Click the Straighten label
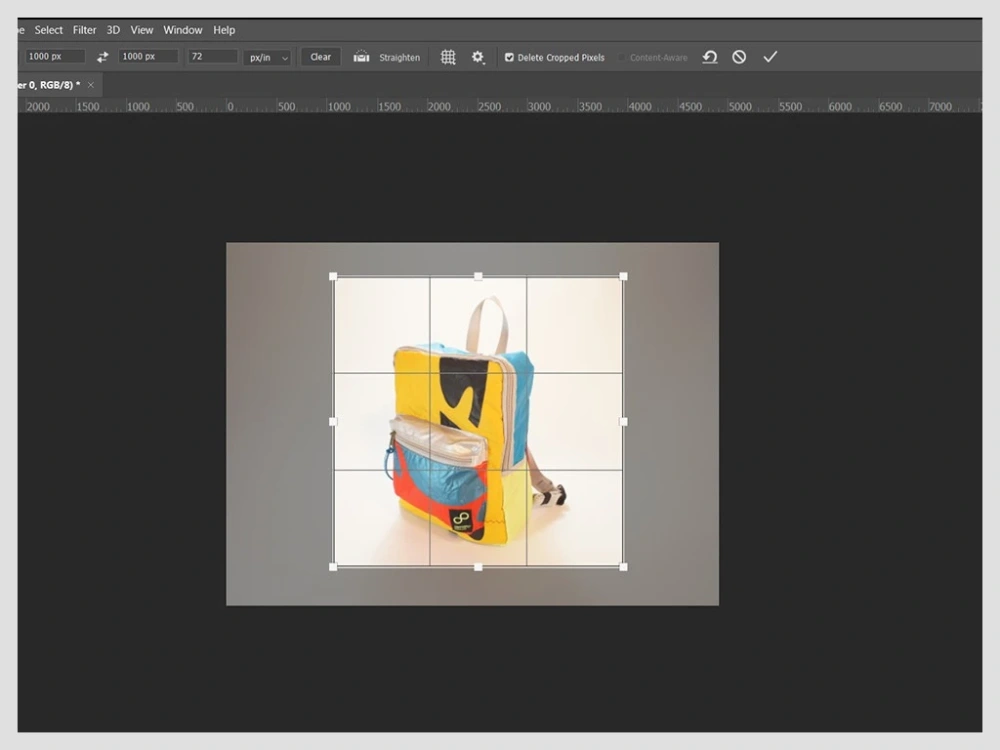 [399, 57]
